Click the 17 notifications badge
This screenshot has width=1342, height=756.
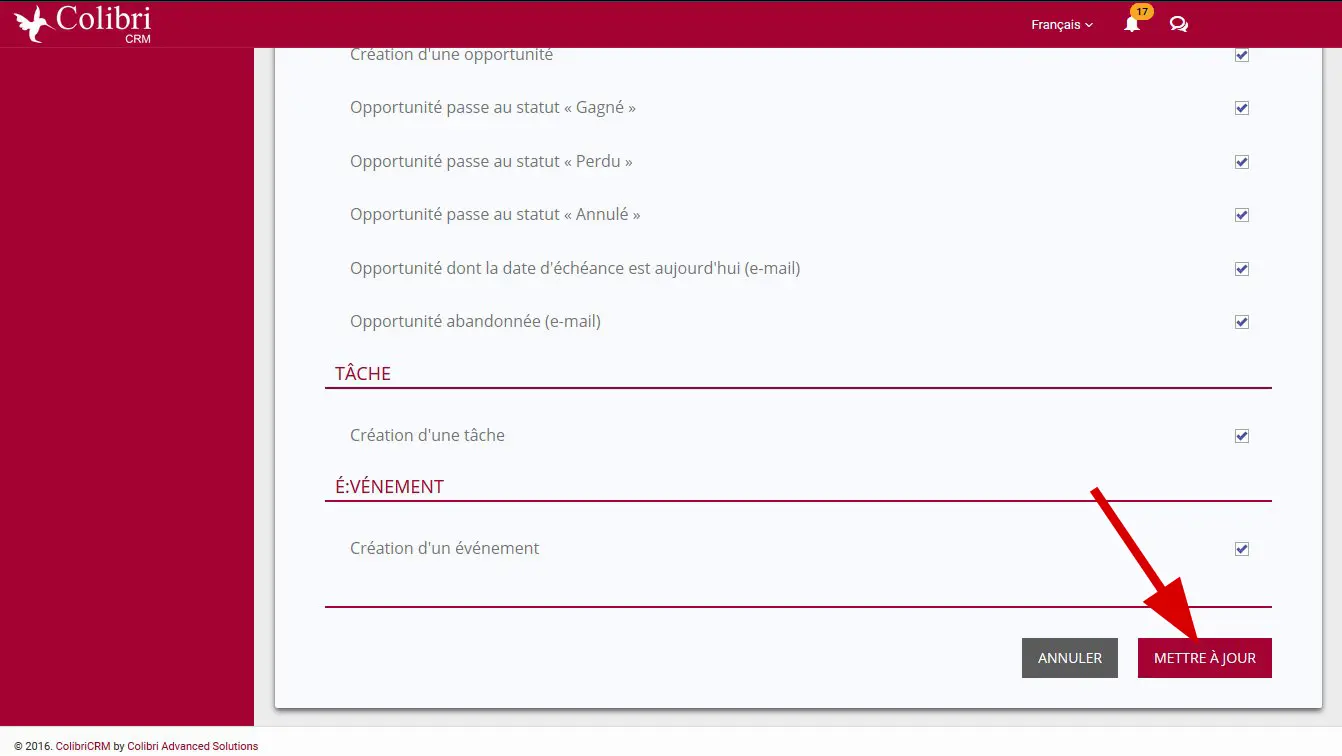click(1141, 12)
